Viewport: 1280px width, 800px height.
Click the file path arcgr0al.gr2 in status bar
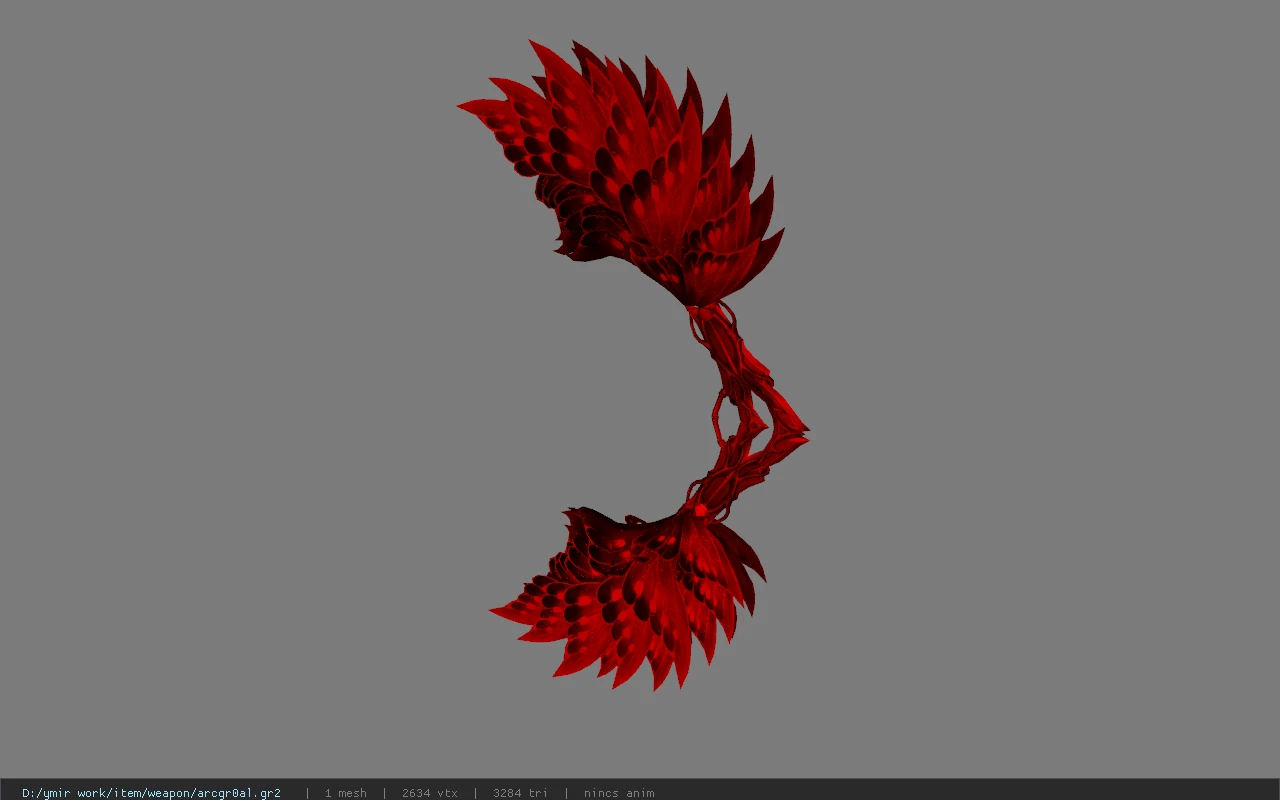(x=151, y=793)
